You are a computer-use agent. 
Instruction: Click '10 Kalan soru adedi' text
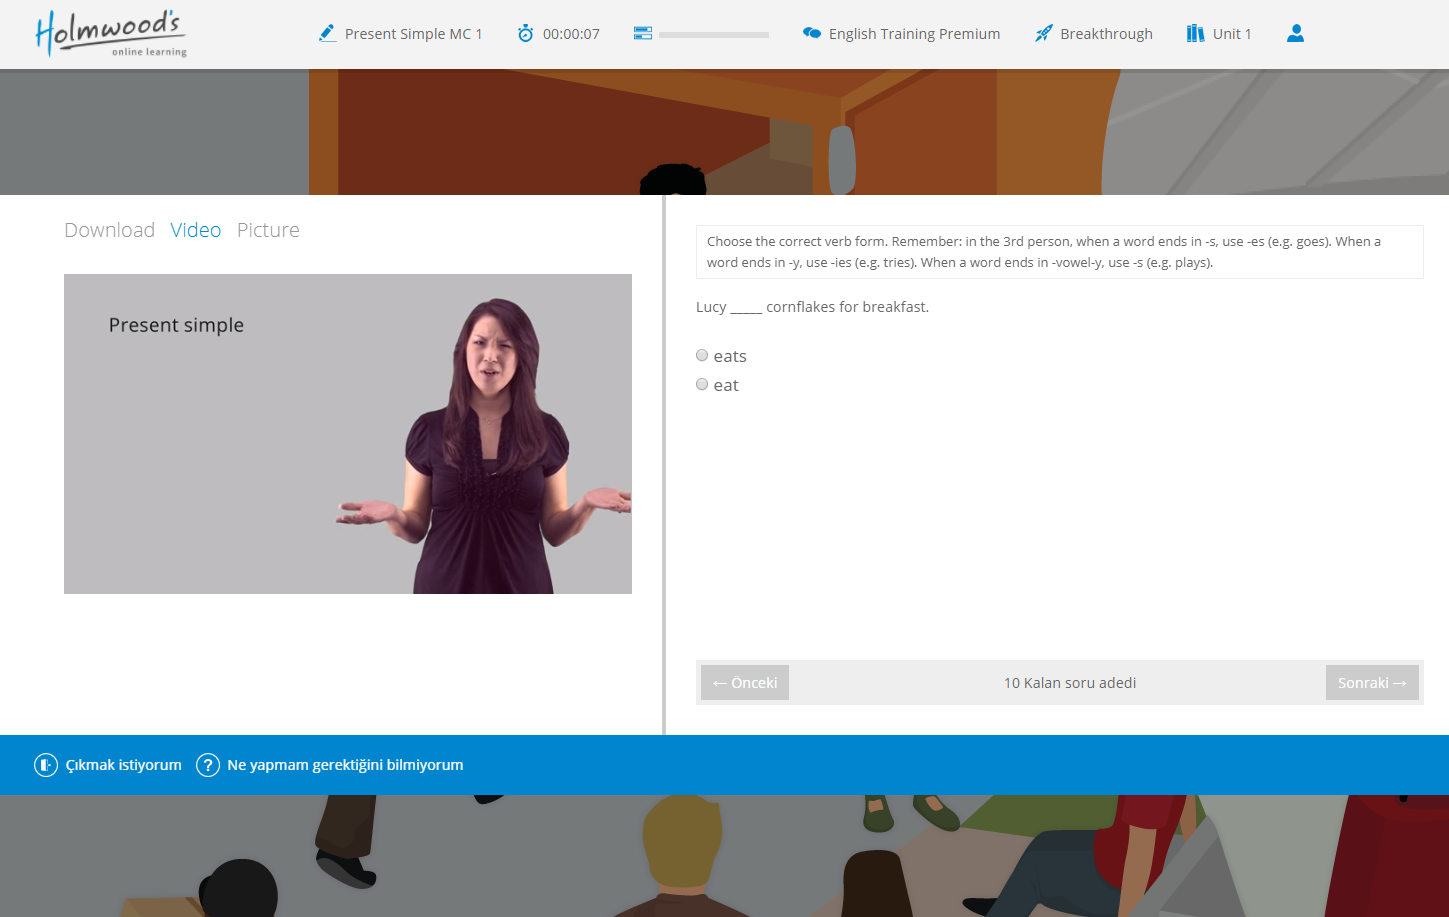1070,683
